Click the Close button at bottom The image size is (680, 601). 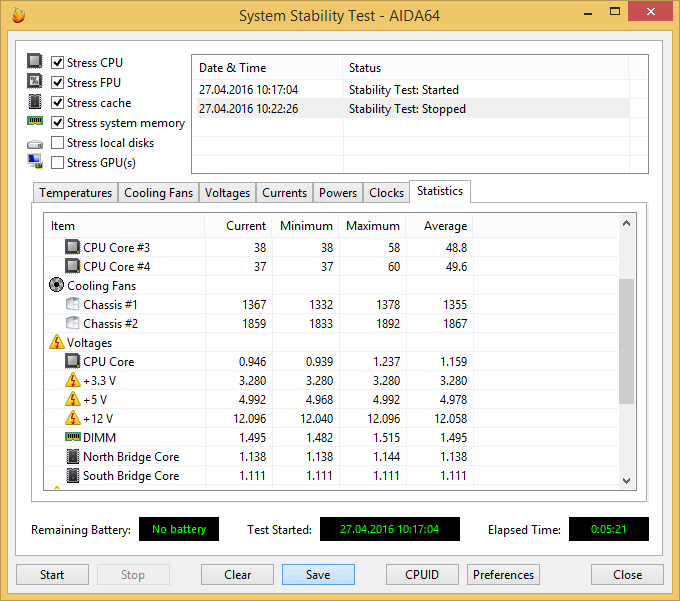coord(627,575)
